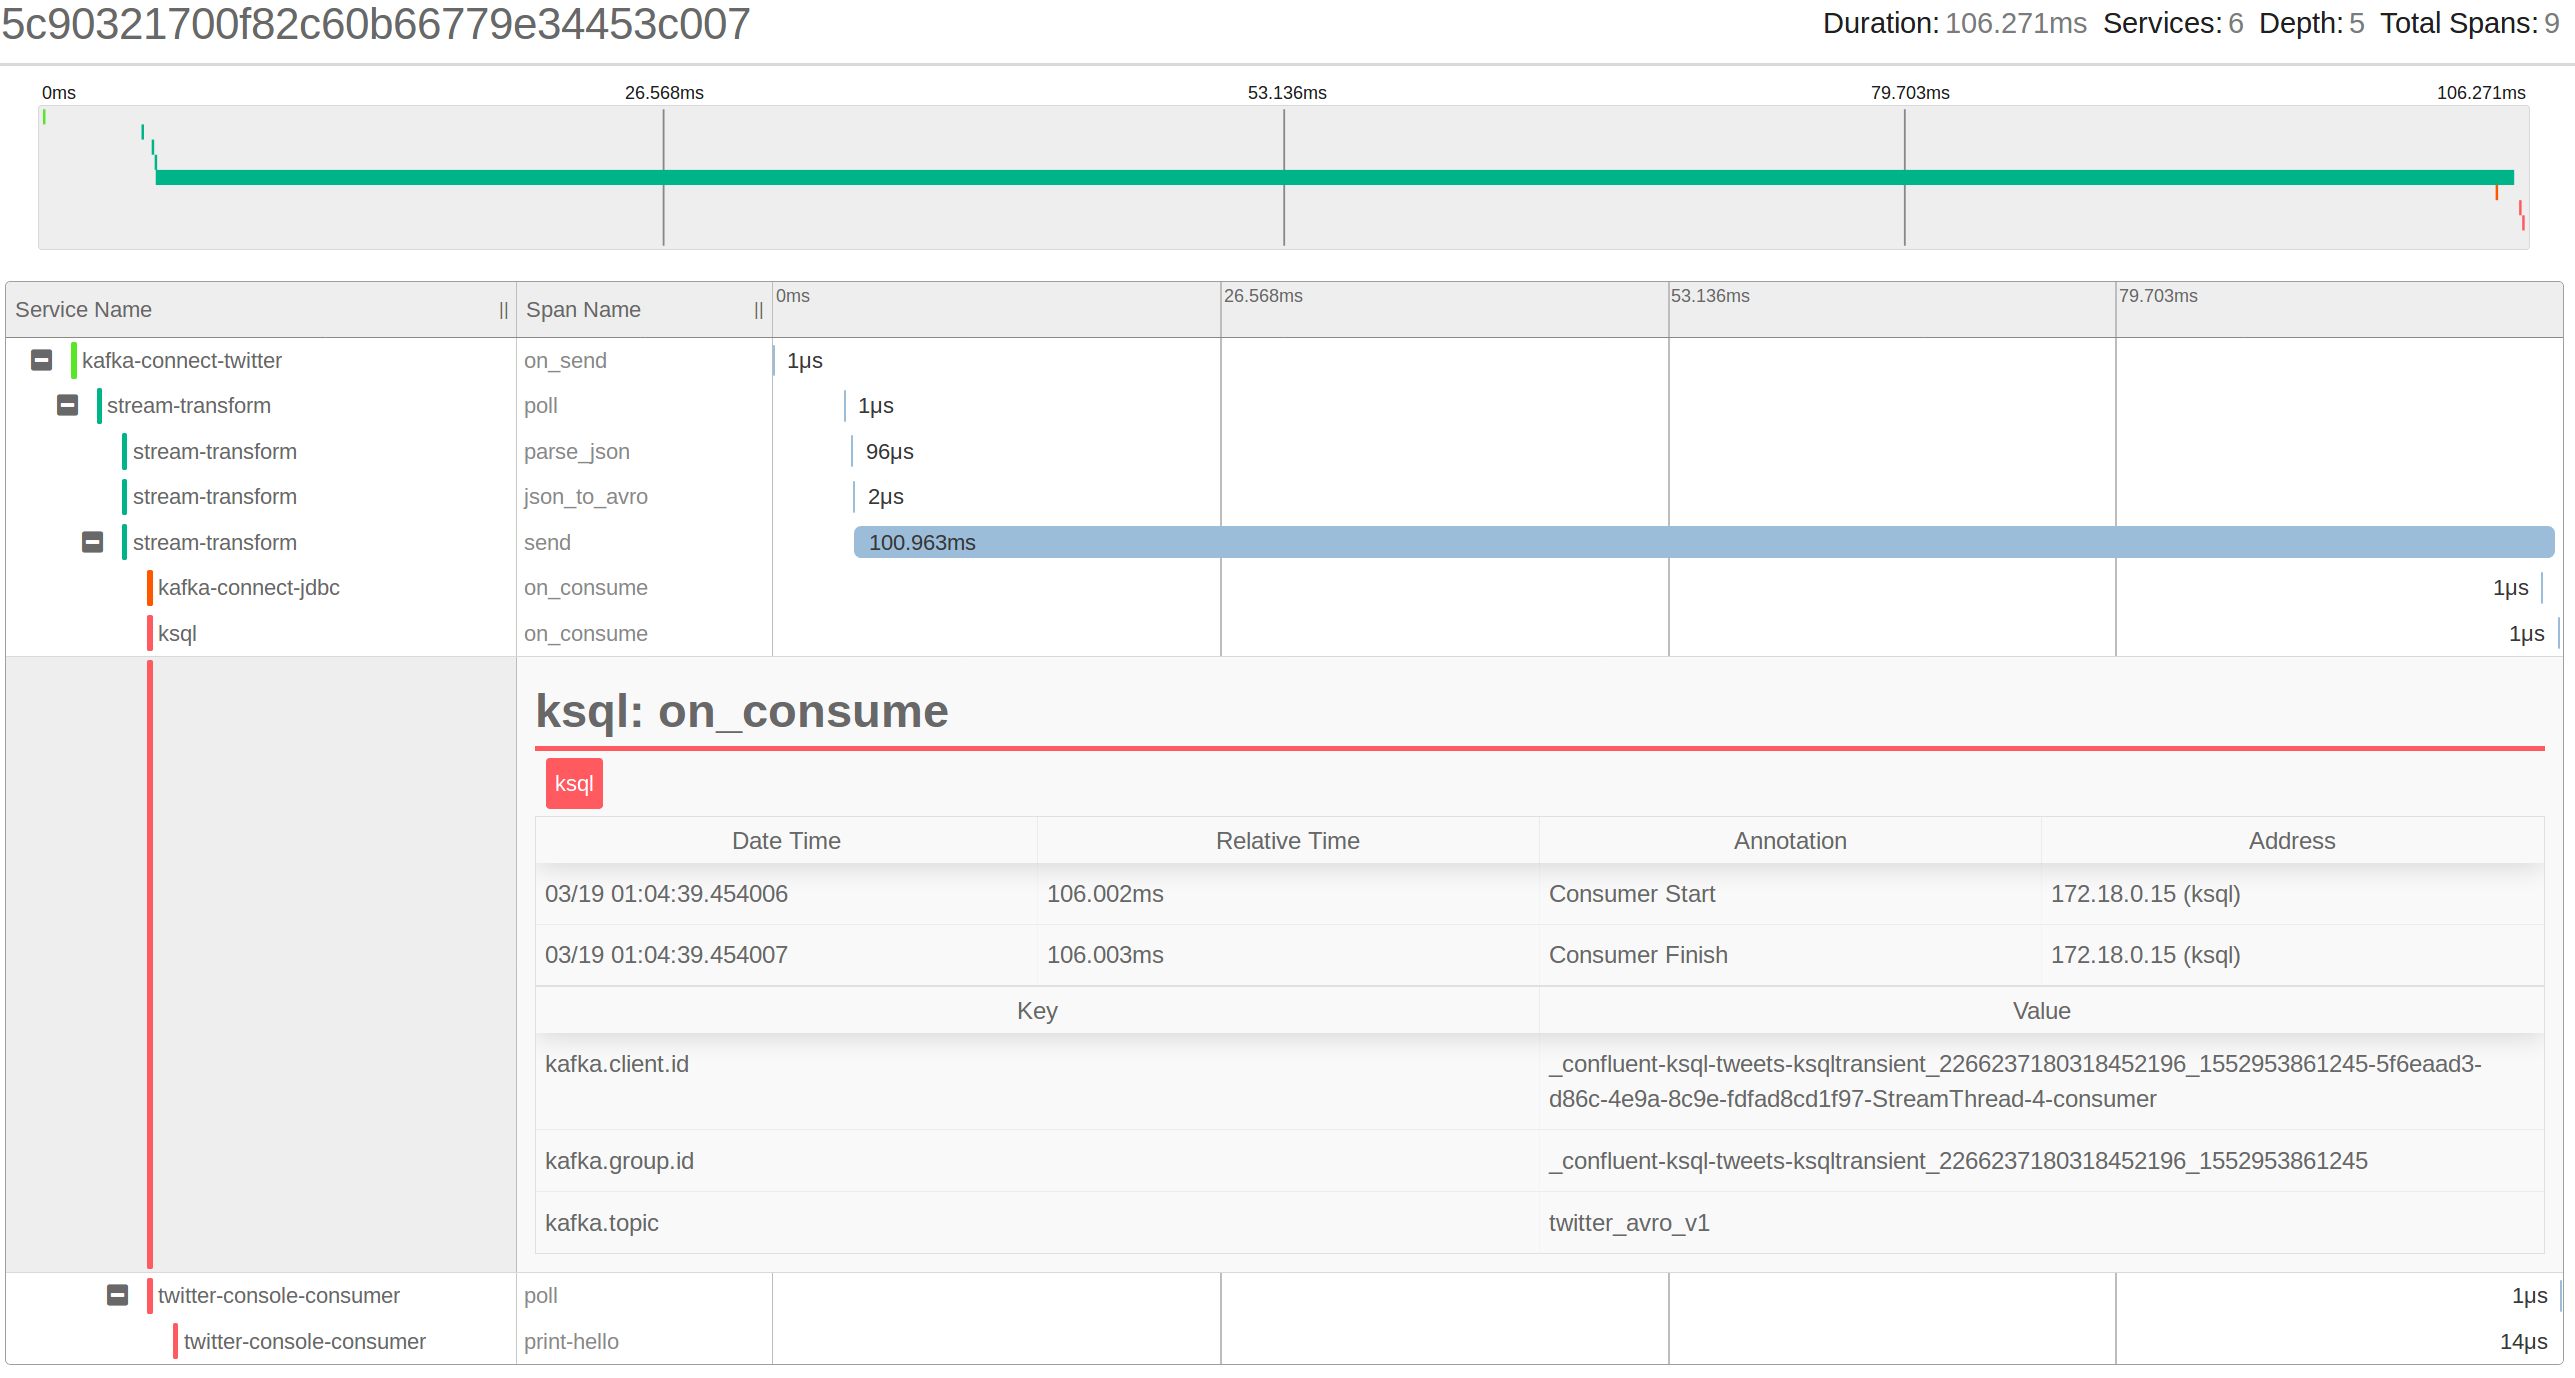The width and height of the screenshot is (2575, 1378).
Task: Click the trace ID title text
Action: pyautogui.click(x=375, y=24)
